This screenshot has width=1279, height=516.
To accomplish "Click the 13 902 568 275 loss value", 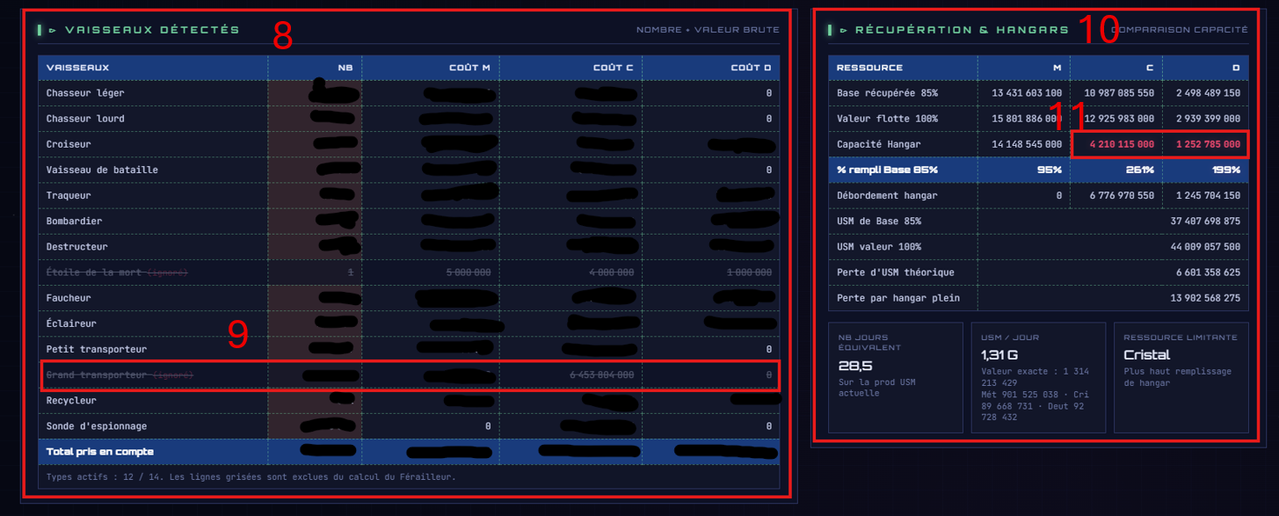I will click(1205, 298).
